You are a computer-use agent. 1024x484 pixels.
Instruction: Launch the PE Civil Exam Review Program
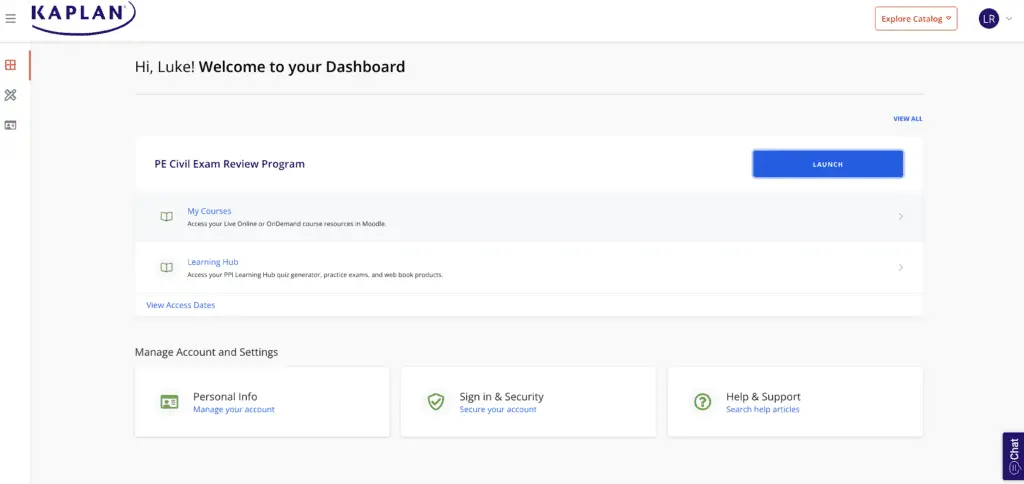click(x=827, y=164)
